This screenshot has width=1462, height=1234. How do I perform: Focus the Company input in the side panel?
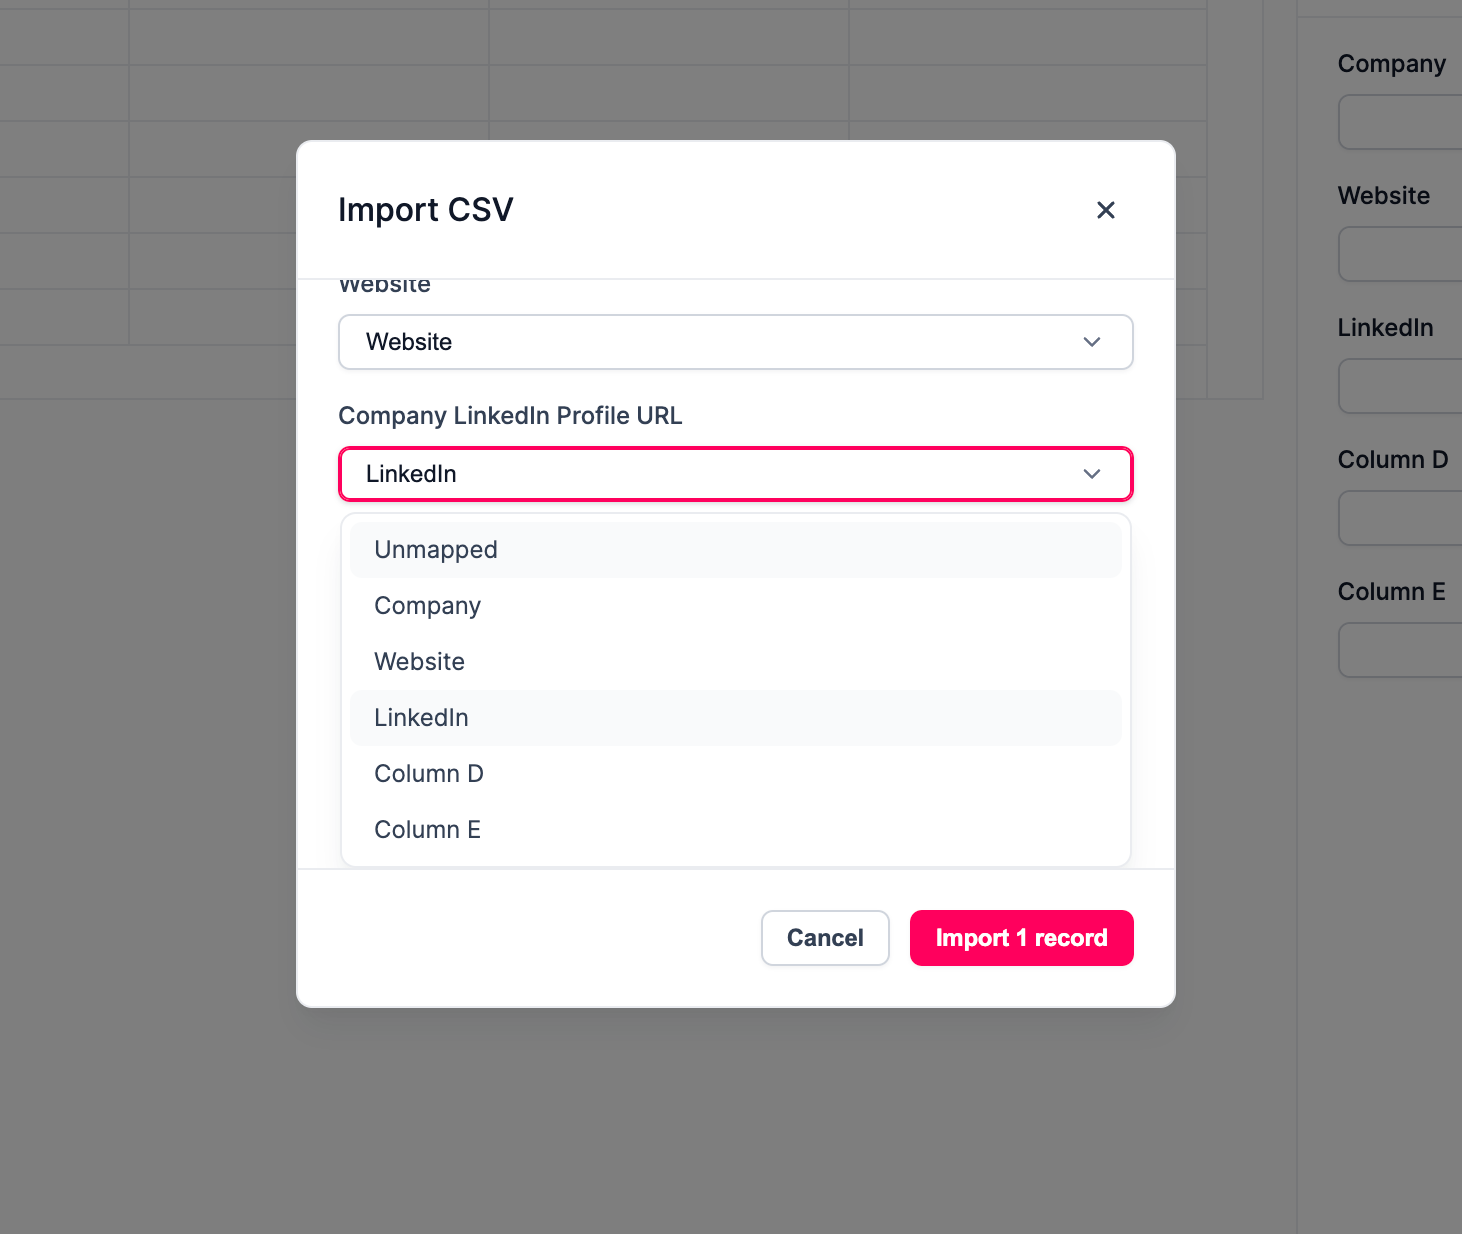click(x=1400, y=122)
